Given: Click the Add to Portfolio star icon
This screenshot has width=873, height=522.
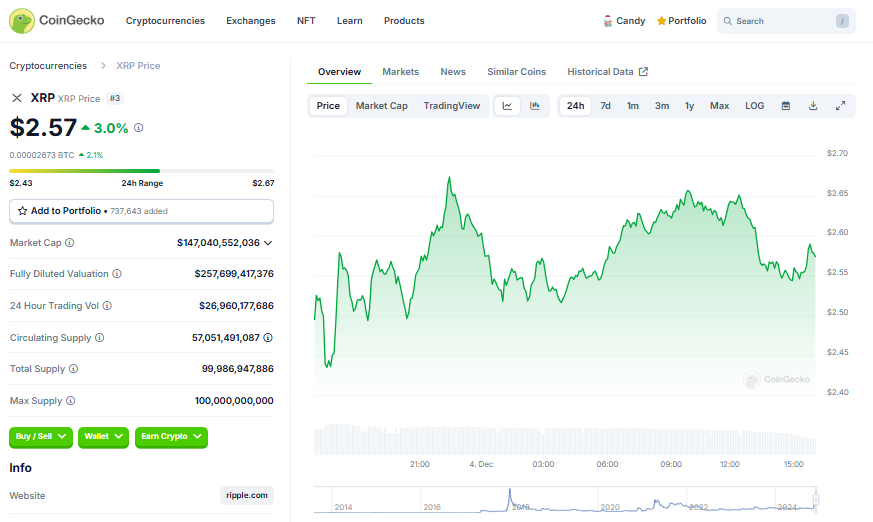Looking at the screenshot, I should 23,211.
